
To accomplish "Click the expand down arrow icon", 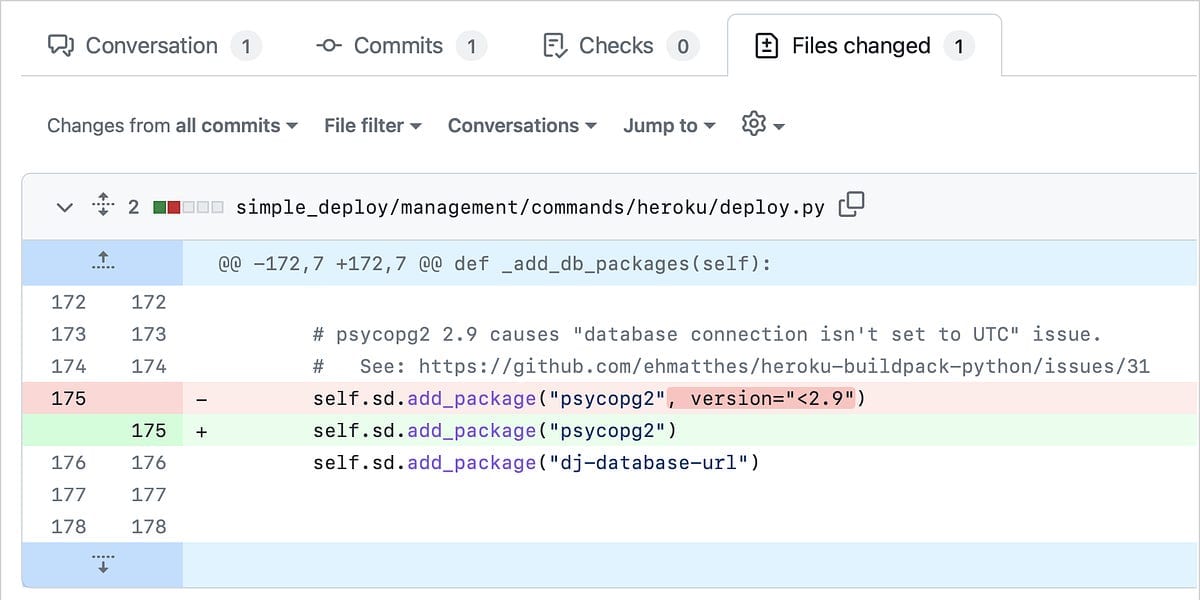I will [101, 564].
